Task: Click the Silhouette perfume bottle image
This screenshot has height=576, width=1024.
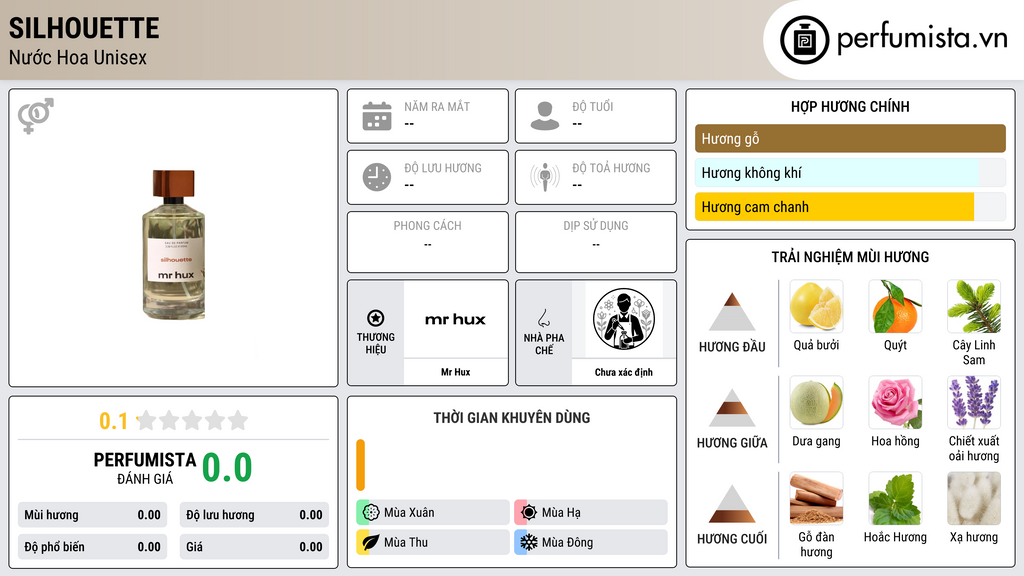Action: coord(174,245)
